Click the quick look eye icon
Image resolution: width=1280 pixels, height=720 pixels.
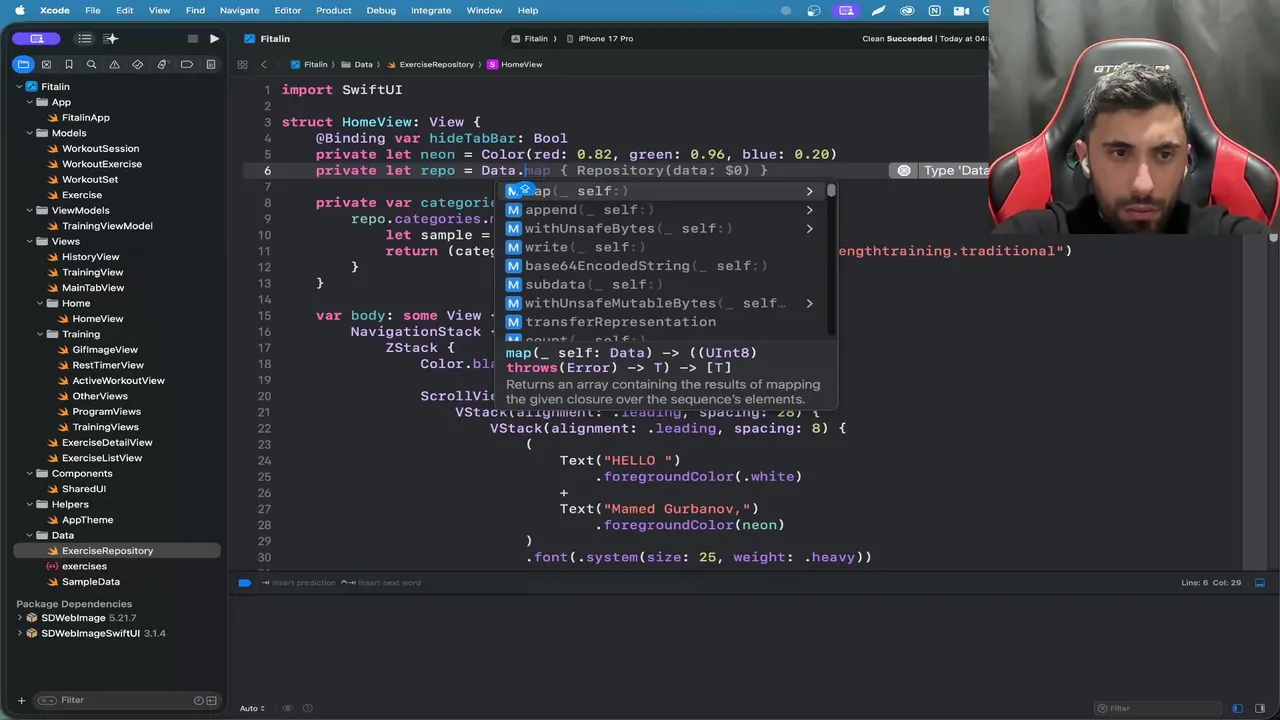click(288, 708)
